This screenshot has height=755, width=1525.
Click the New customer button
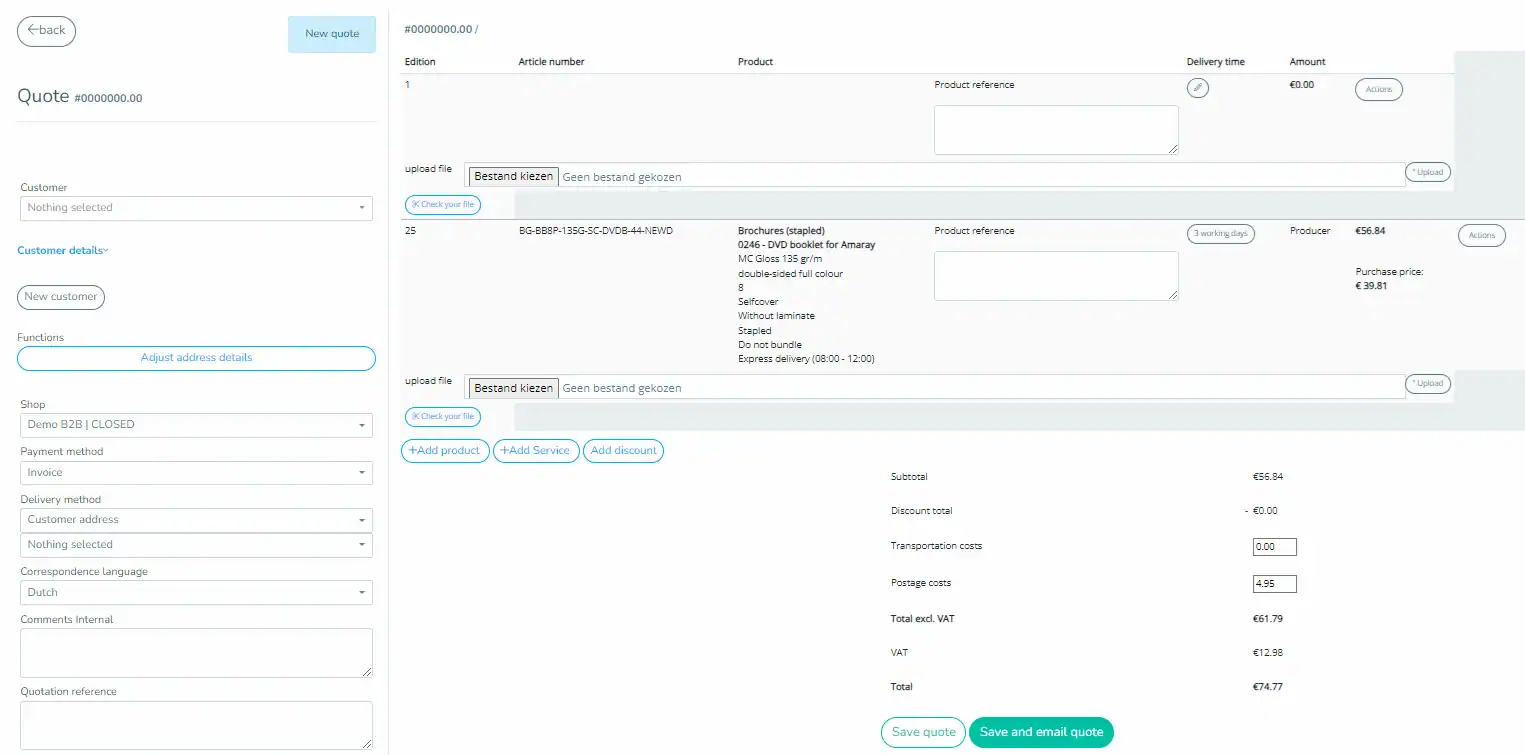[x=61, y=297]
